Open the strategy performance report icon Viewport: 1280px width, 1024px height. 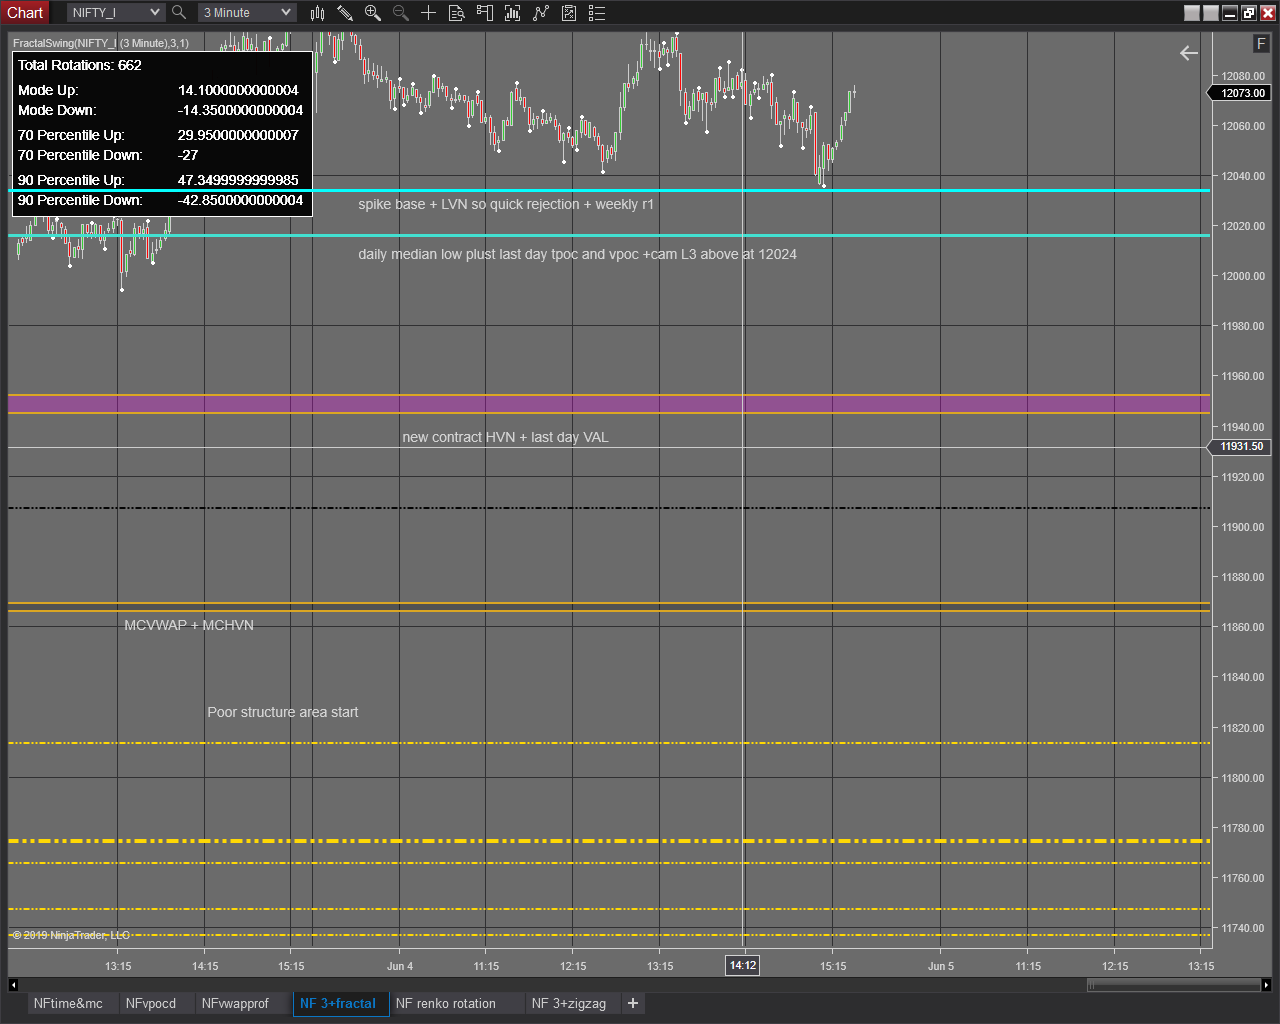(x=569, y=13)
